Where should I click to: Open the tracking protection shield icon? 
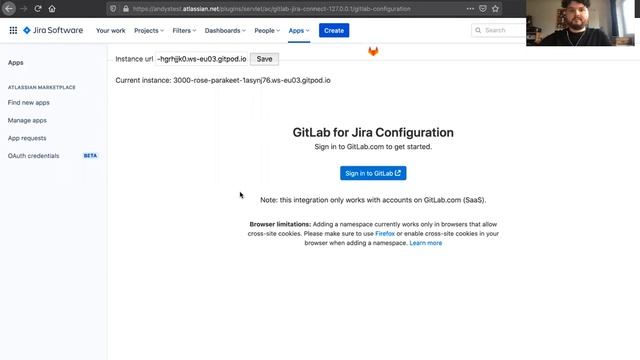click(x=113, y=9)
